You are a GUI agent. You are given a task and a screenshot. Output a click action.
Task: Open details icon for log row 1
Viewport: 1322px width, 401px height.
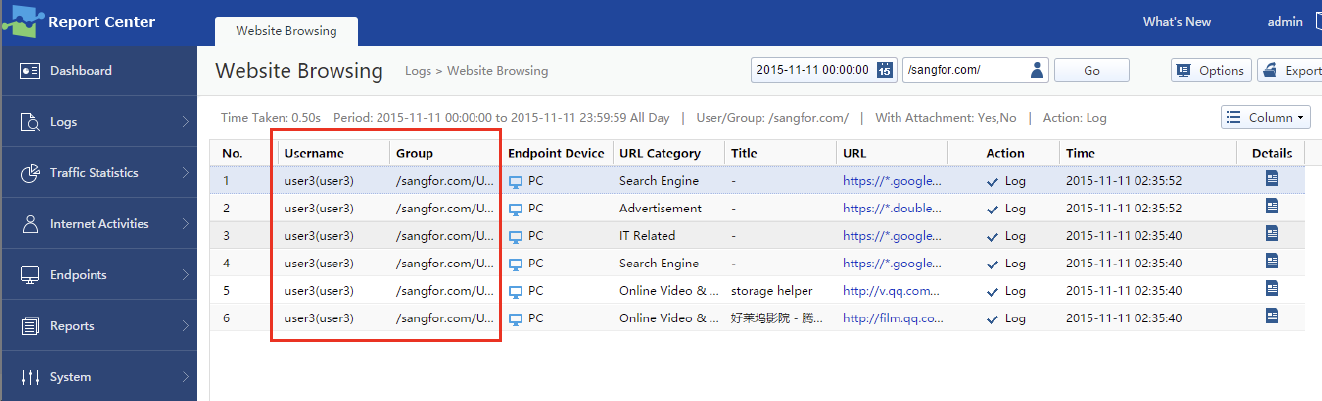pos(1272,180)
